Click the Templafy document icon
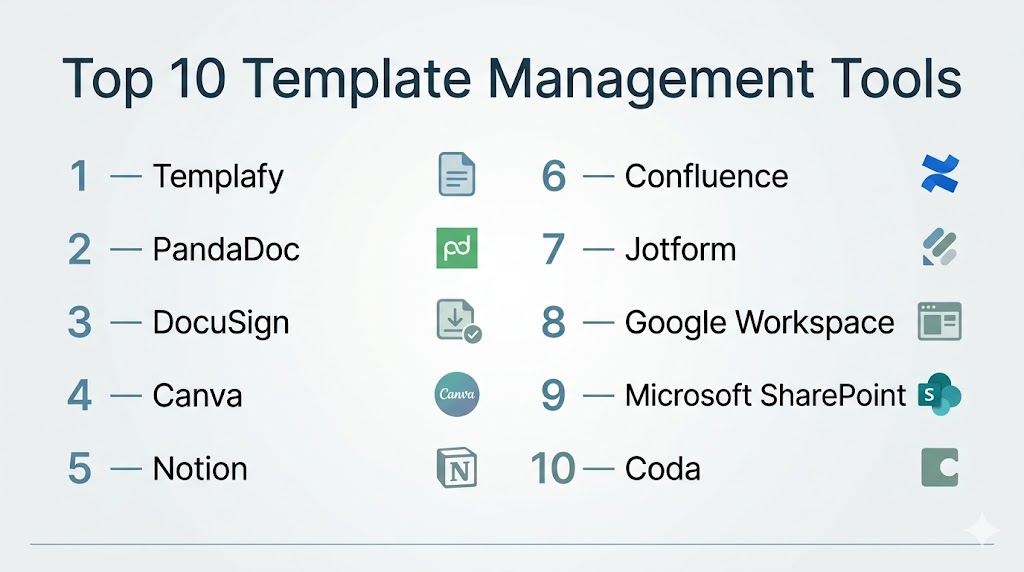This screenshot has height=572, width=1024. coord(457,176)
